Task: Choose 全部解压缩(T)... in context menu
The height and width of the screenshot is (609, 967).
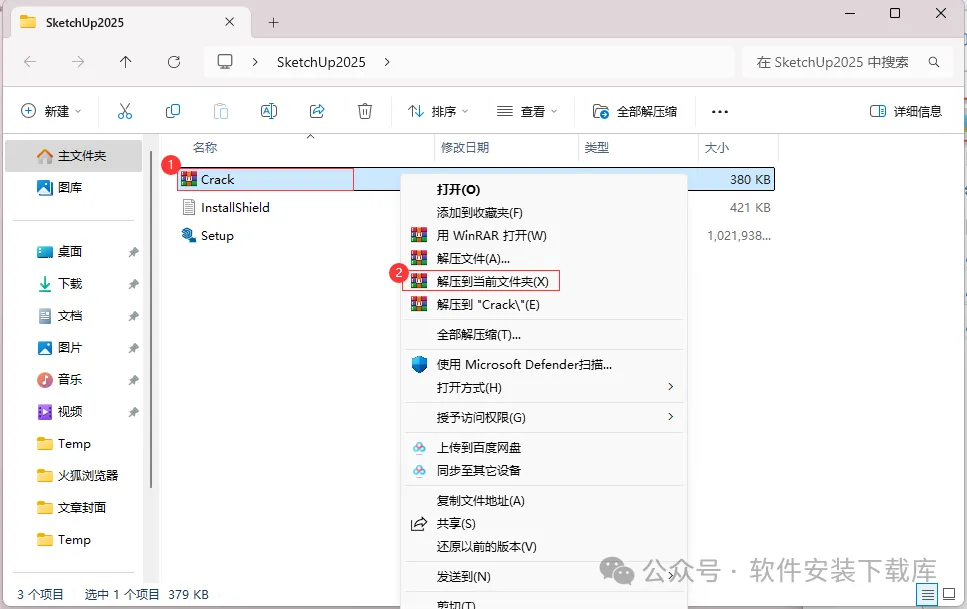Action: (544, 334)
